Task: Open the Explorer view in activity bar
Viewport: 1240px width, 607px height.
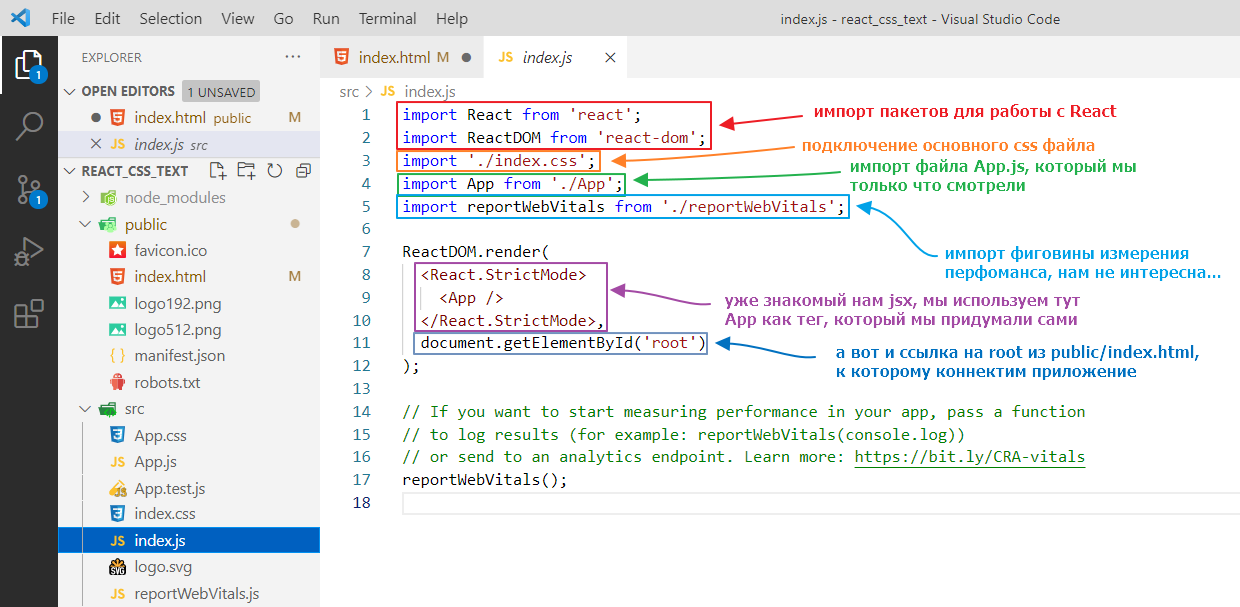Action: pyautogui.click(x=28, y=65)
